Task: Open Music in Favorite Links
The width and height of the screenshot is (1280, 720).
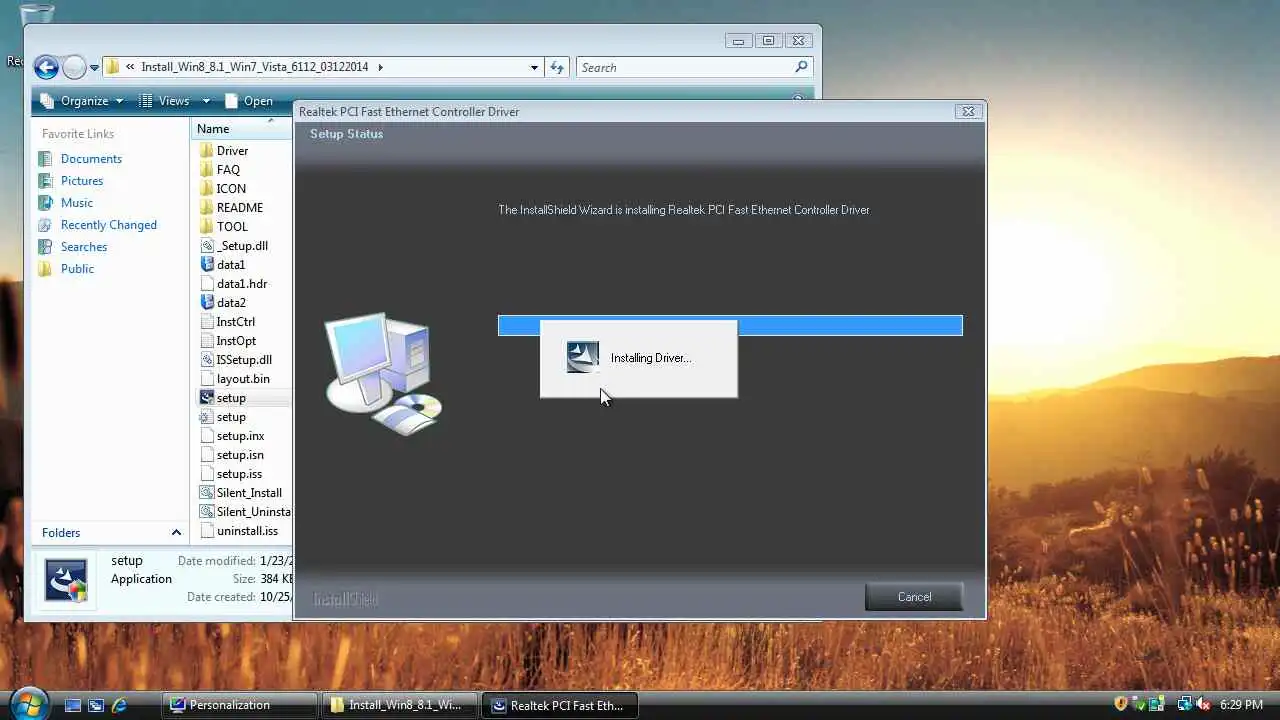Action: click(65, 203)
